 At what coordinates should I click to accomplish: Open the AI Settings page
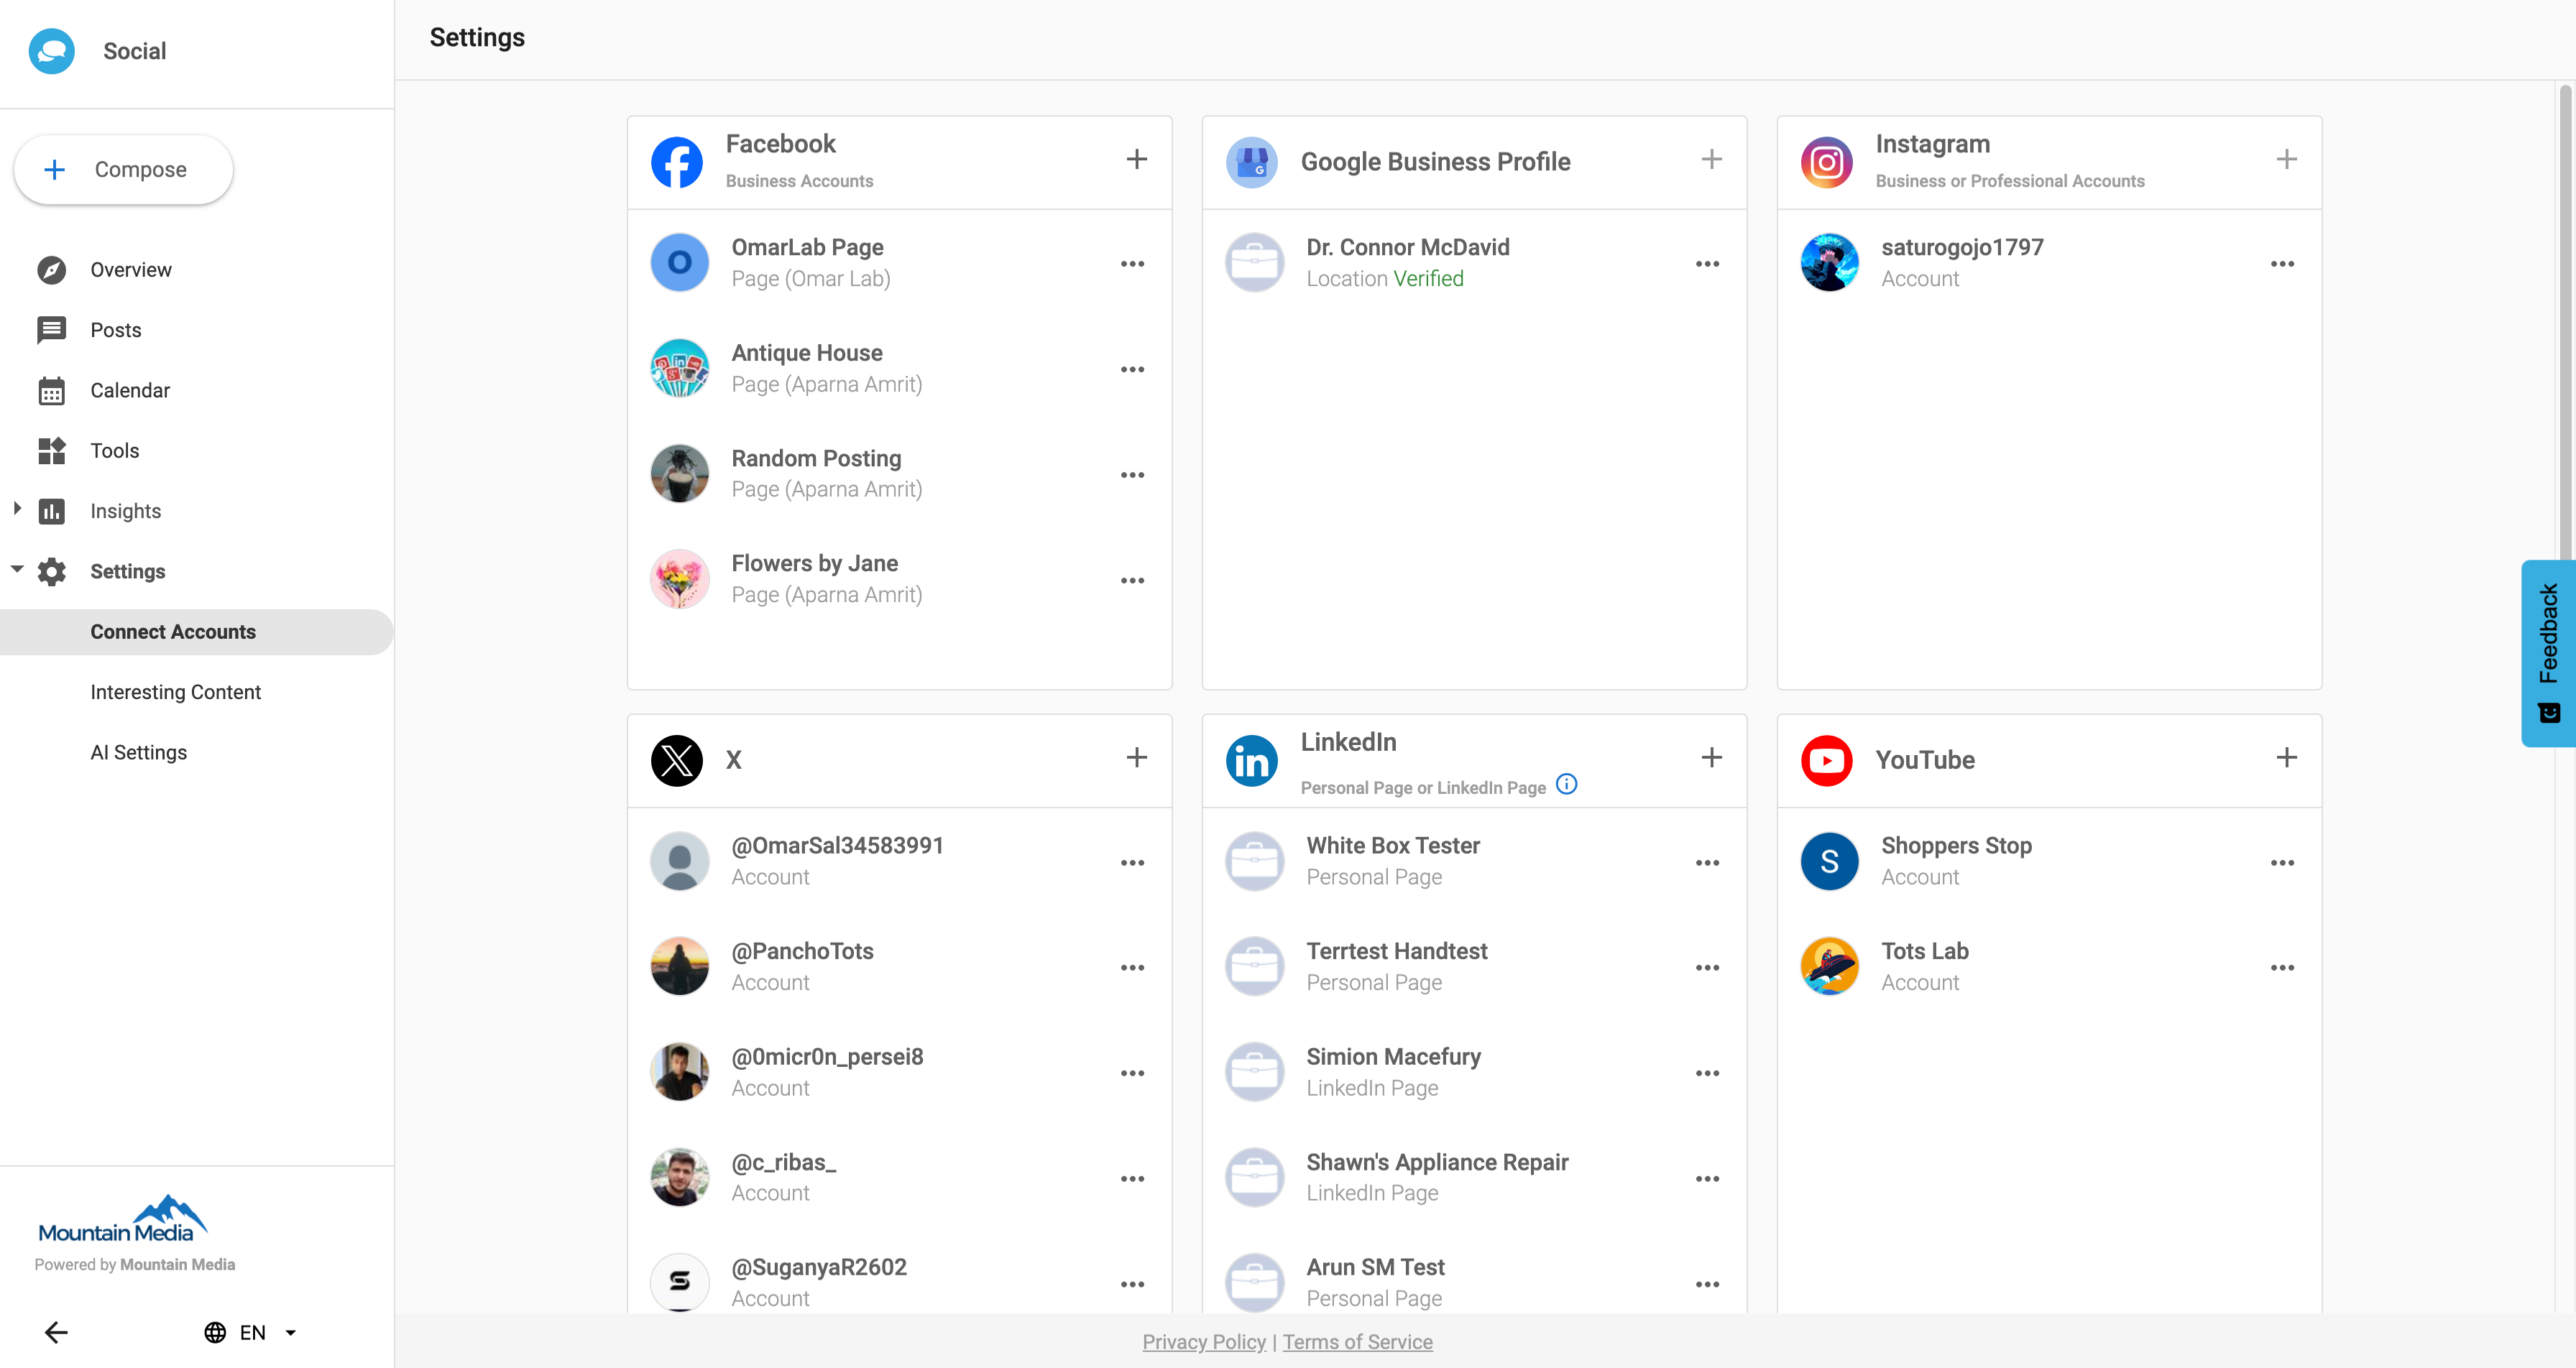click(139, 752)
